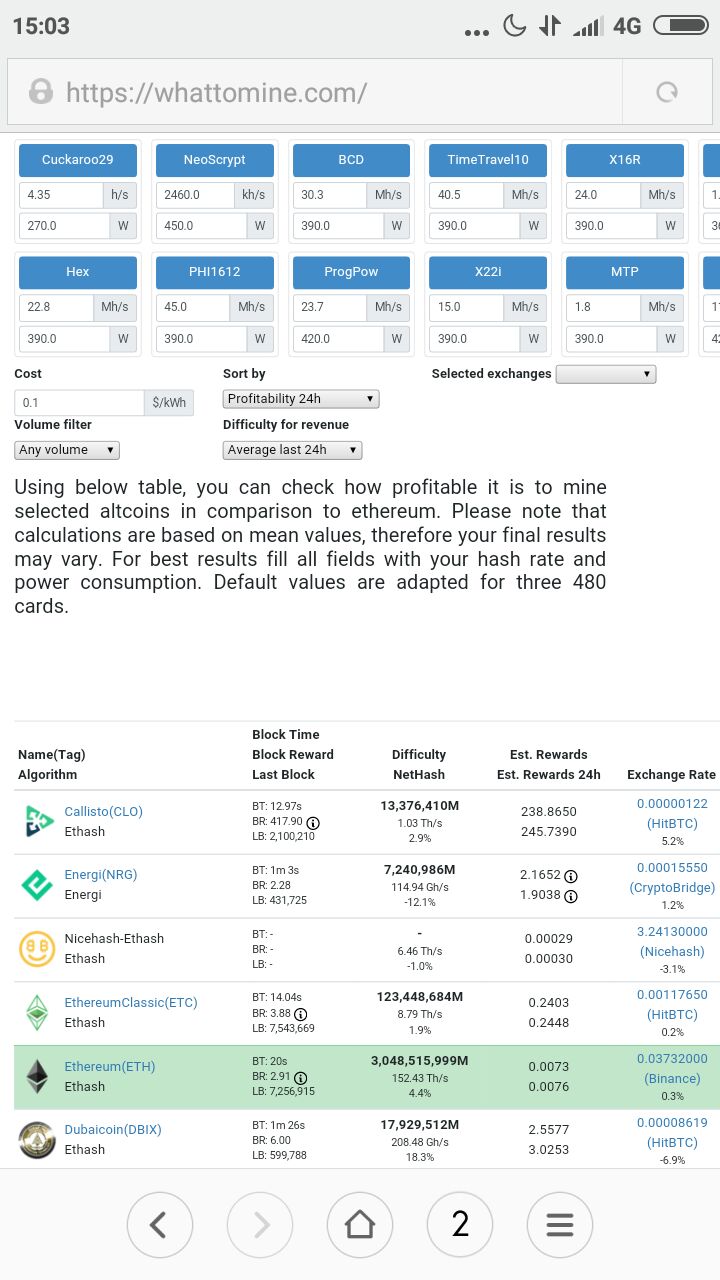
Task: Edit X22i hash rate field 15.0
Action: 468,307
